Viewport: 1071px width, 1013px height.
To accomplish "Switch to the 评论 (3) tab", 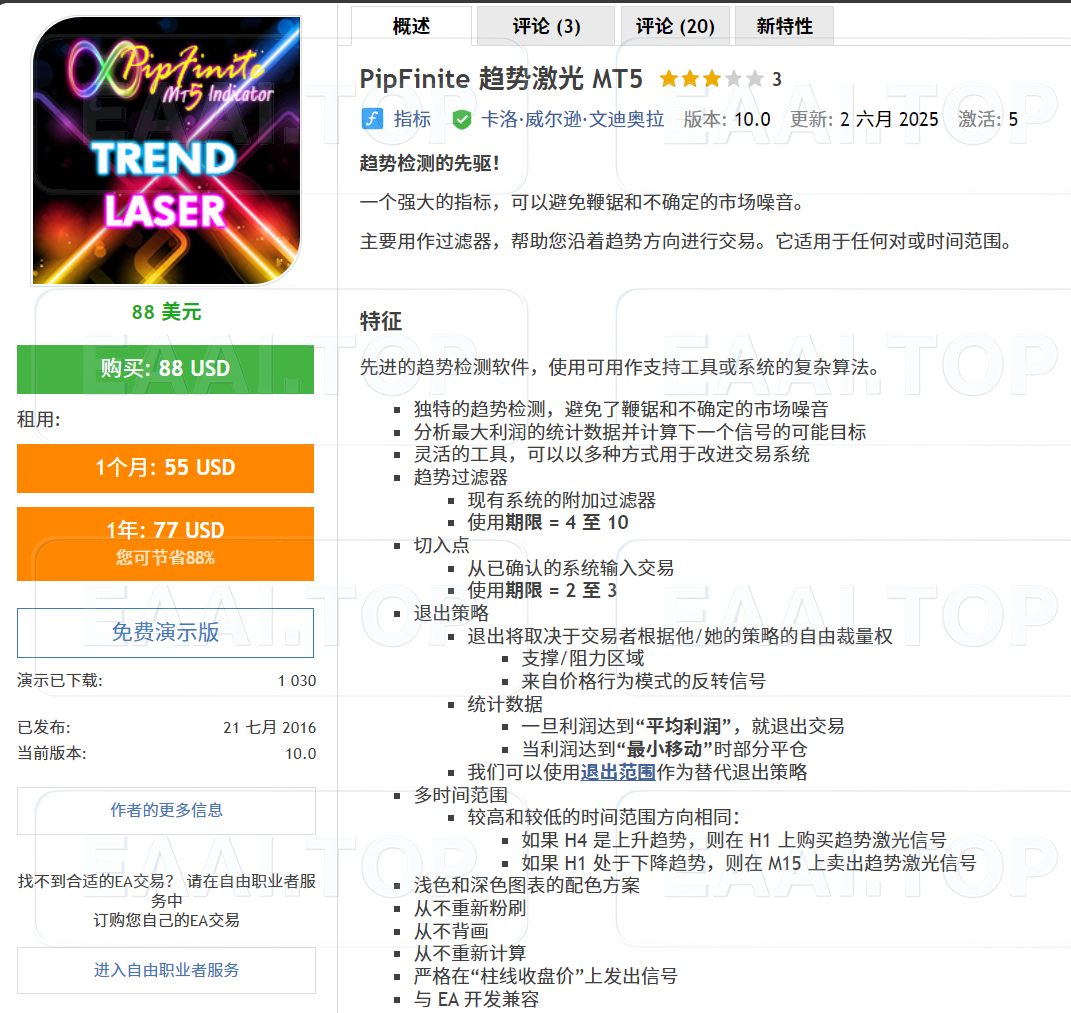I will pyautogui.click(x=546, y=26).
